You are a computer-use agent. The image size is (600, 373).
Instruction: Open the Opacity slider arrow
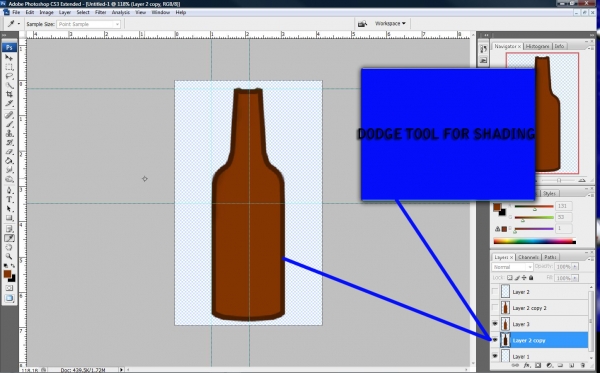pyautogui.click(x=575, y=267)
